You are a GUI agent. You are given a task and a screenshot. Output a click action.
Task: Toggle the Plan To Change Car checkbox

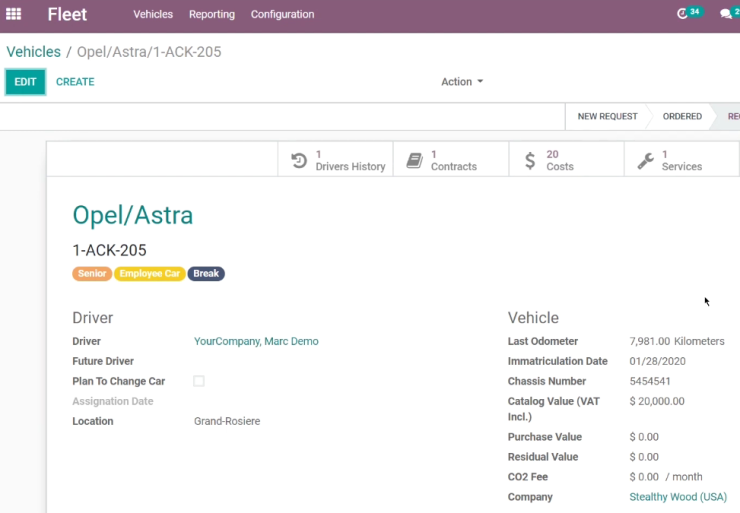click(x=199, y=381)
